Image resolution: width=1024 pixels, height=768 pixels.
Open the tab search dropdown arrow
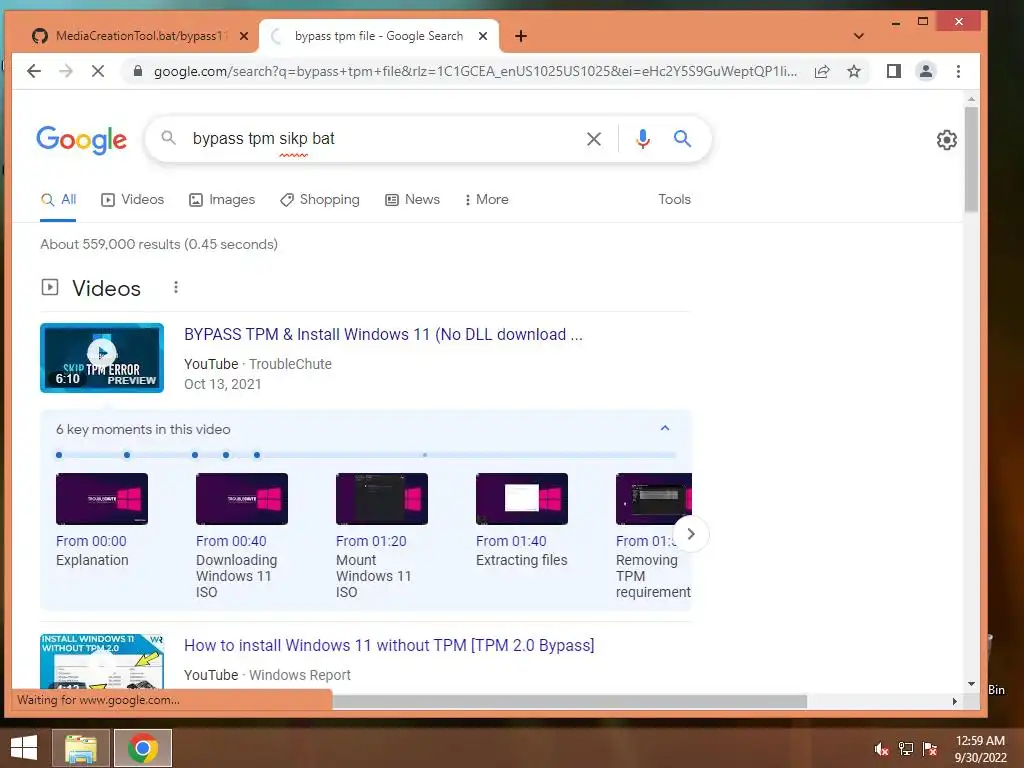pyautogui.click(x=859, y=36)
